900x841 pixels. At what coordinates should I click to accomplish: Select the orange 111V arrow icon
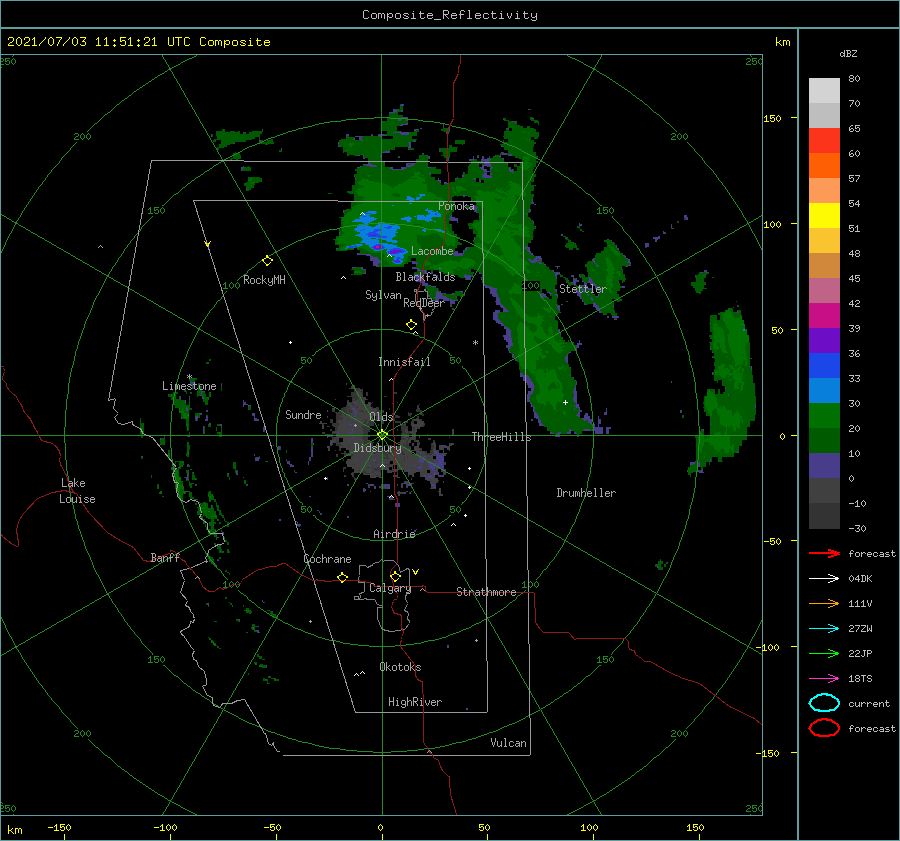tap(824, 603)
